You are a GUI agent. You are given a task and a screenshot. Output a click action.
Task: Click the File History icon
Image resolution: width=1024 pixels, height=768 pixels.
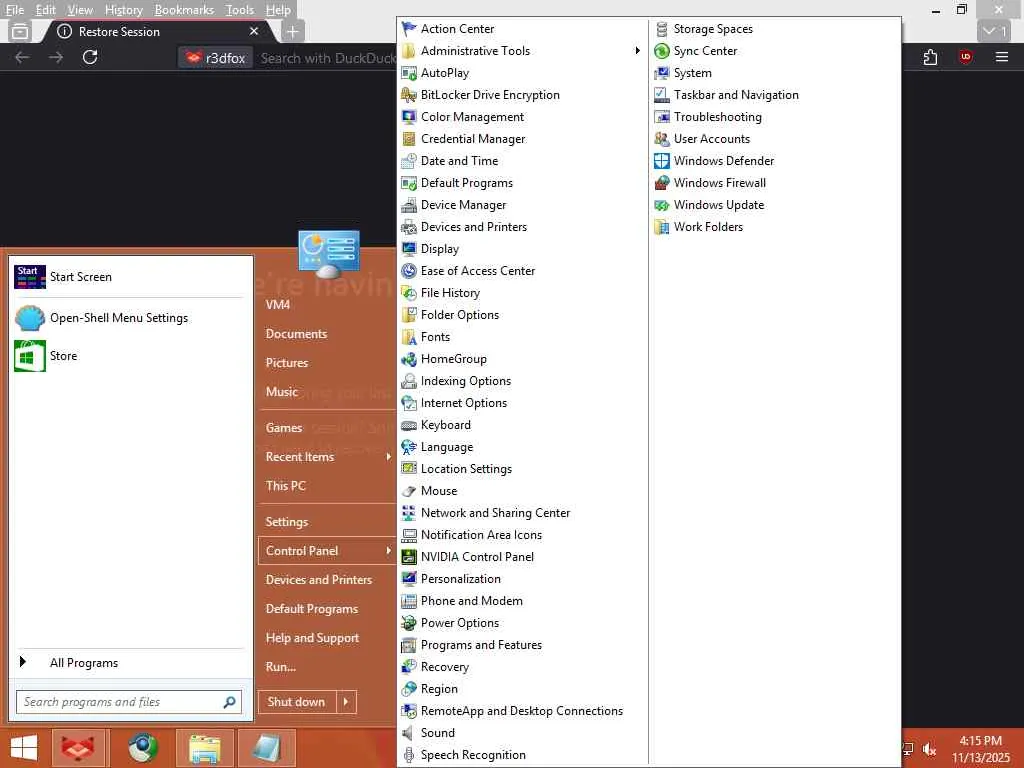point(409,293)
